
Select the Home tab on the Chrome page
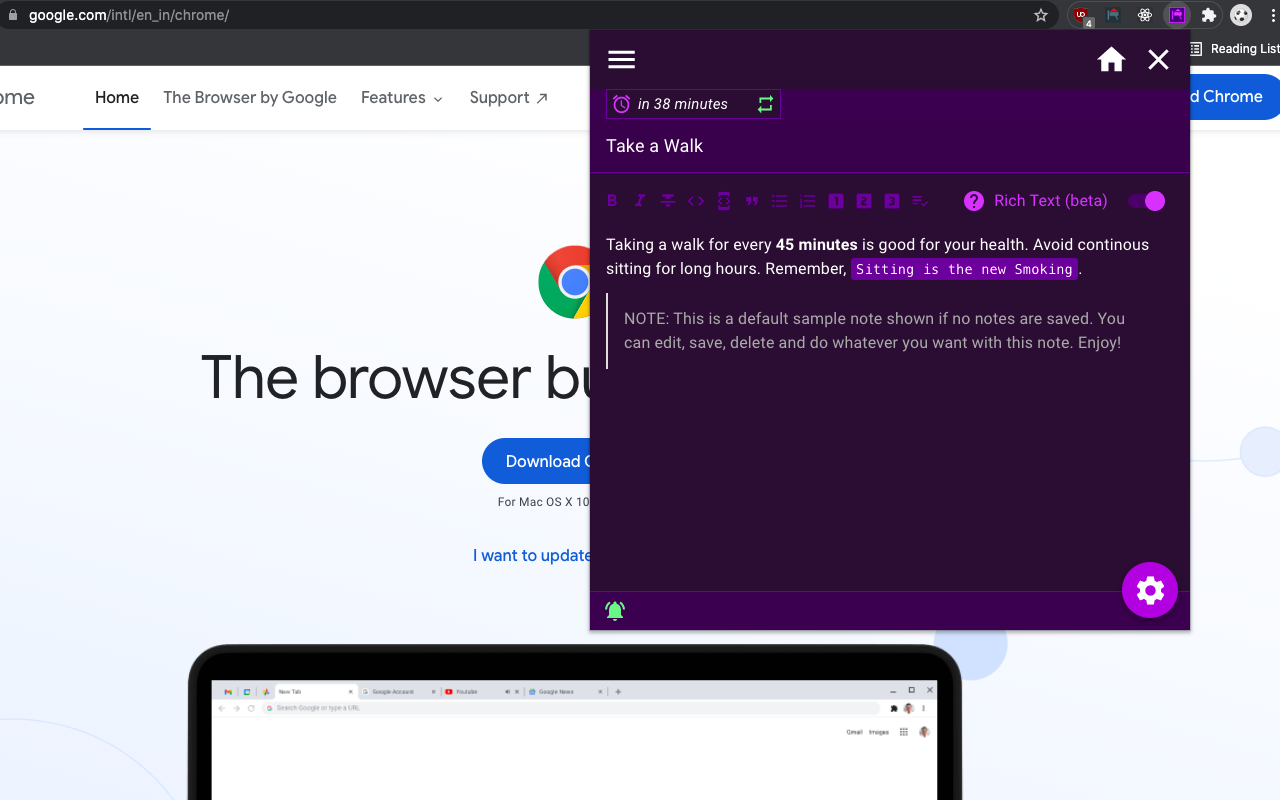coord(117,98)
